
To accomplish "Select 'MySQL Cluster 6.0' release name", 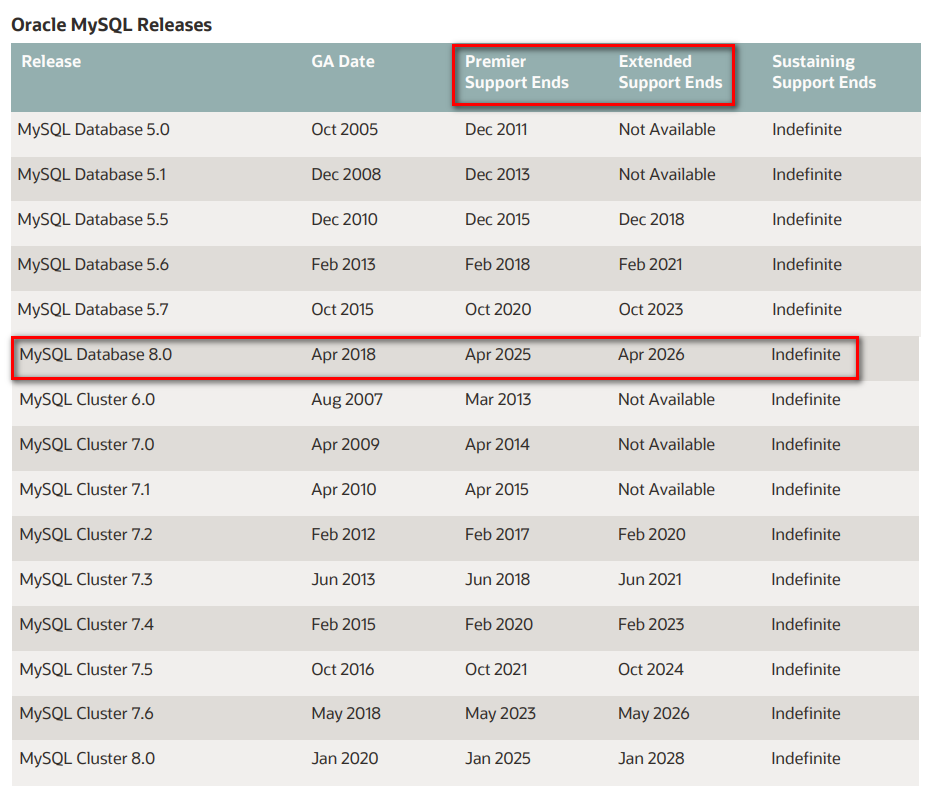I will [x=87, y=399].
